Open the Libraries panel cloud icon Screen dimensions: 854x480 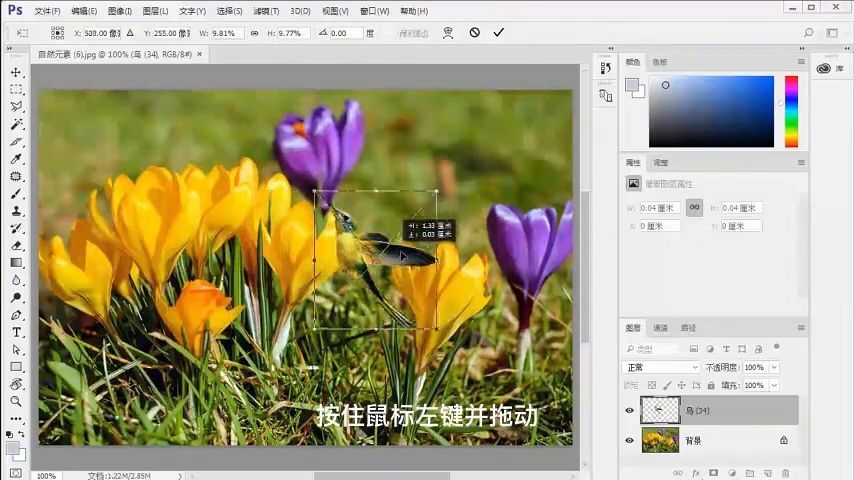(x=824, y=68)
